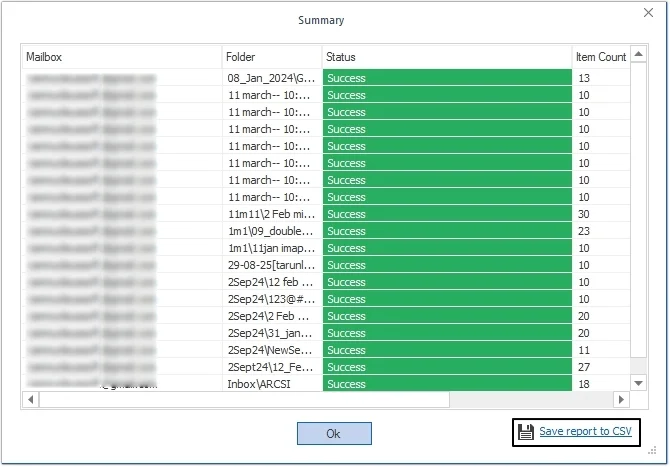Select the 2Sep24\12 feb ... folder cell
The image size is (670, 467).
[x=272, y=282]
